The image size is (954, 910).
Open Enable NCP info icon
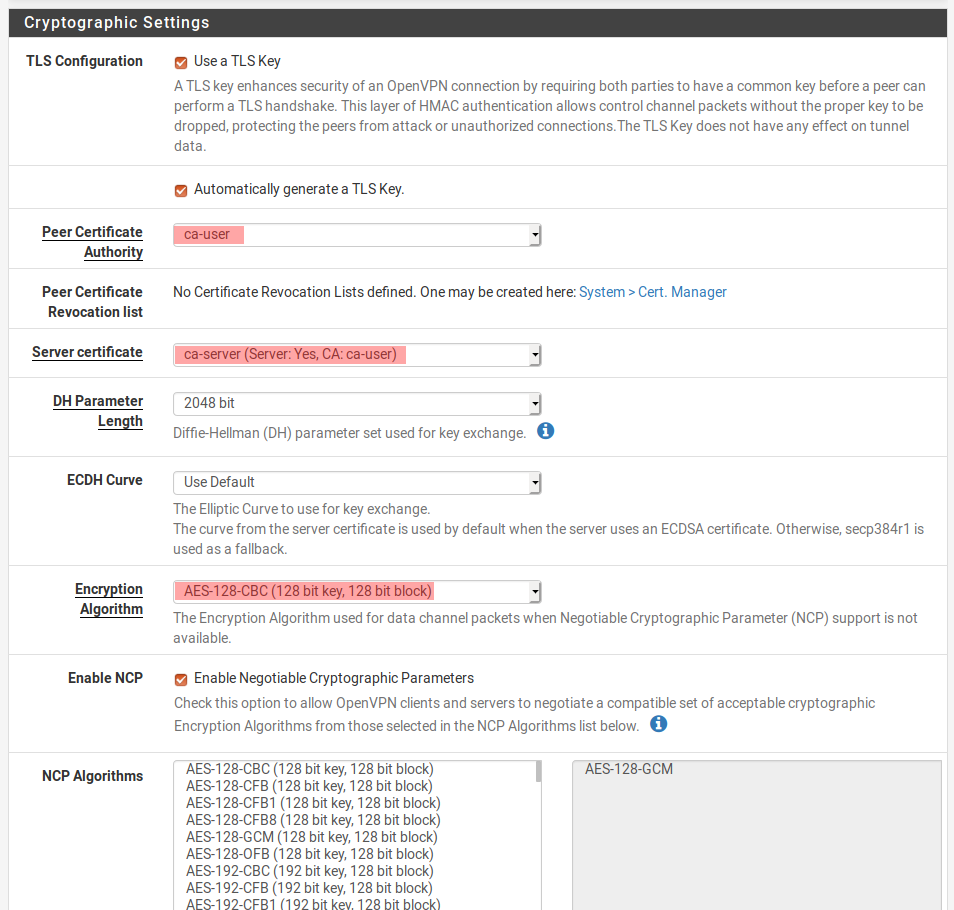658,724
